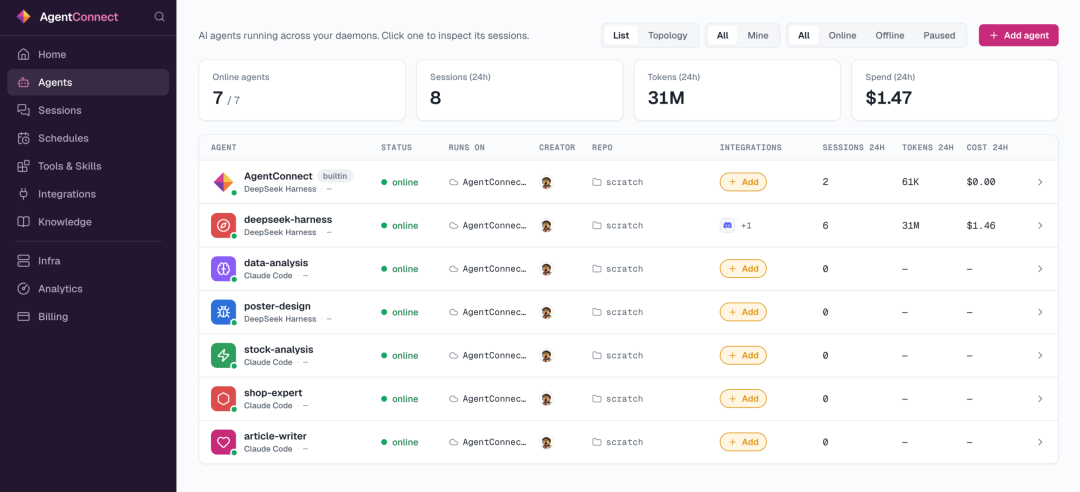1080x492 pixels.
Task: Click the Discord integration icon for deepseek-harness
Action: tap(727, 225)
